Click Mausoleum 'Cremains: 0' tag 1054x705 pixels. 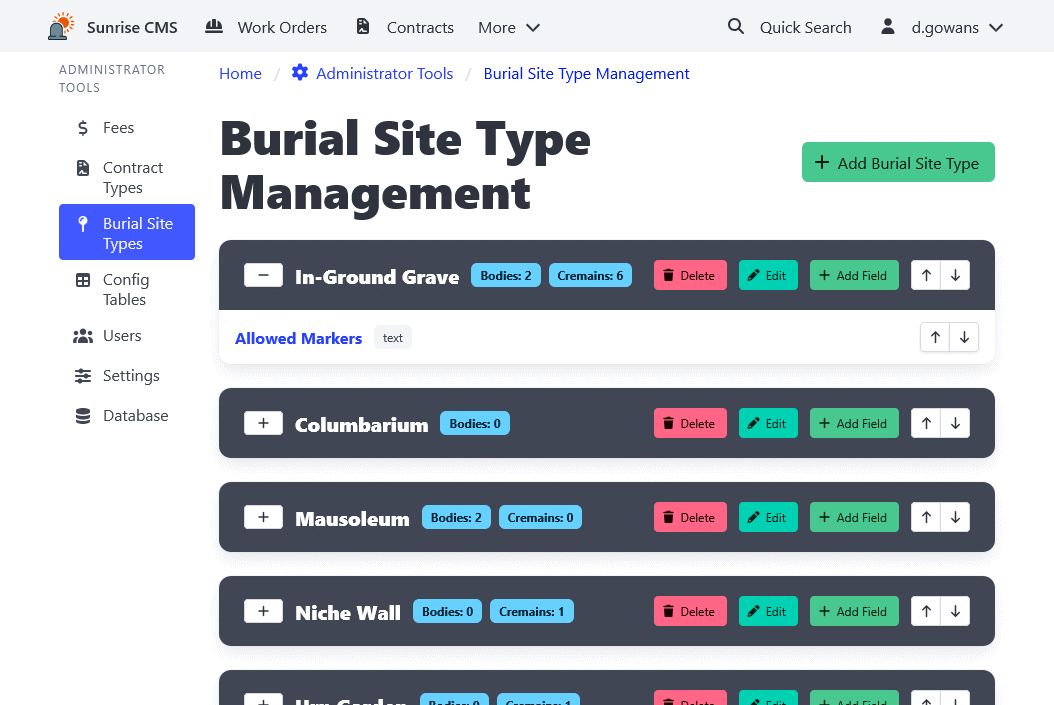pos(540,517)
